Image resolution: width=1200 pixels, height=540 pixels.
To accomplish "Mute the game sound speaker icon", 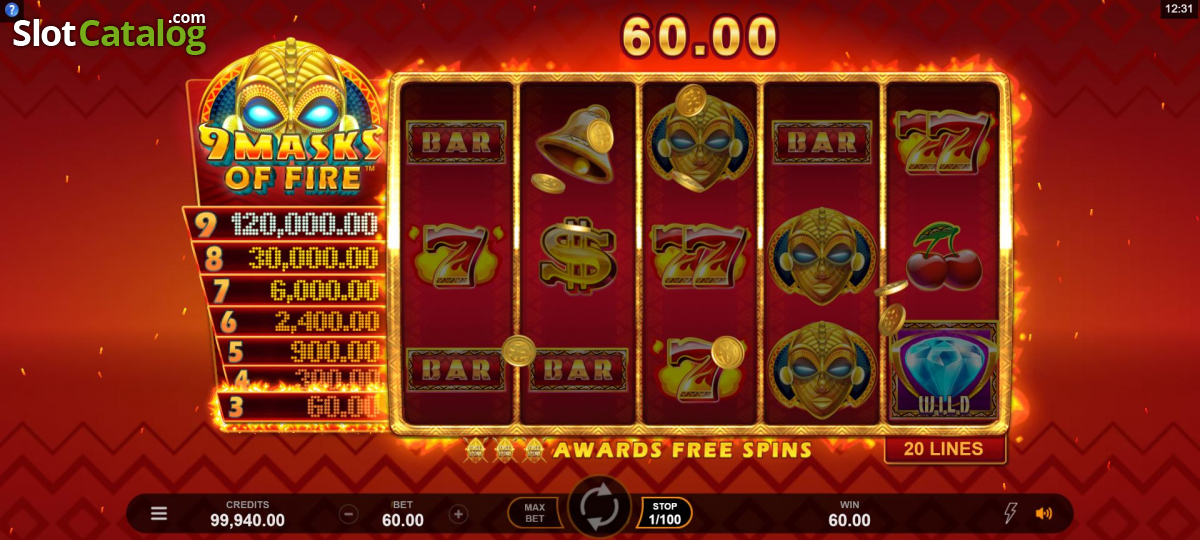I will pos(1044,513).
